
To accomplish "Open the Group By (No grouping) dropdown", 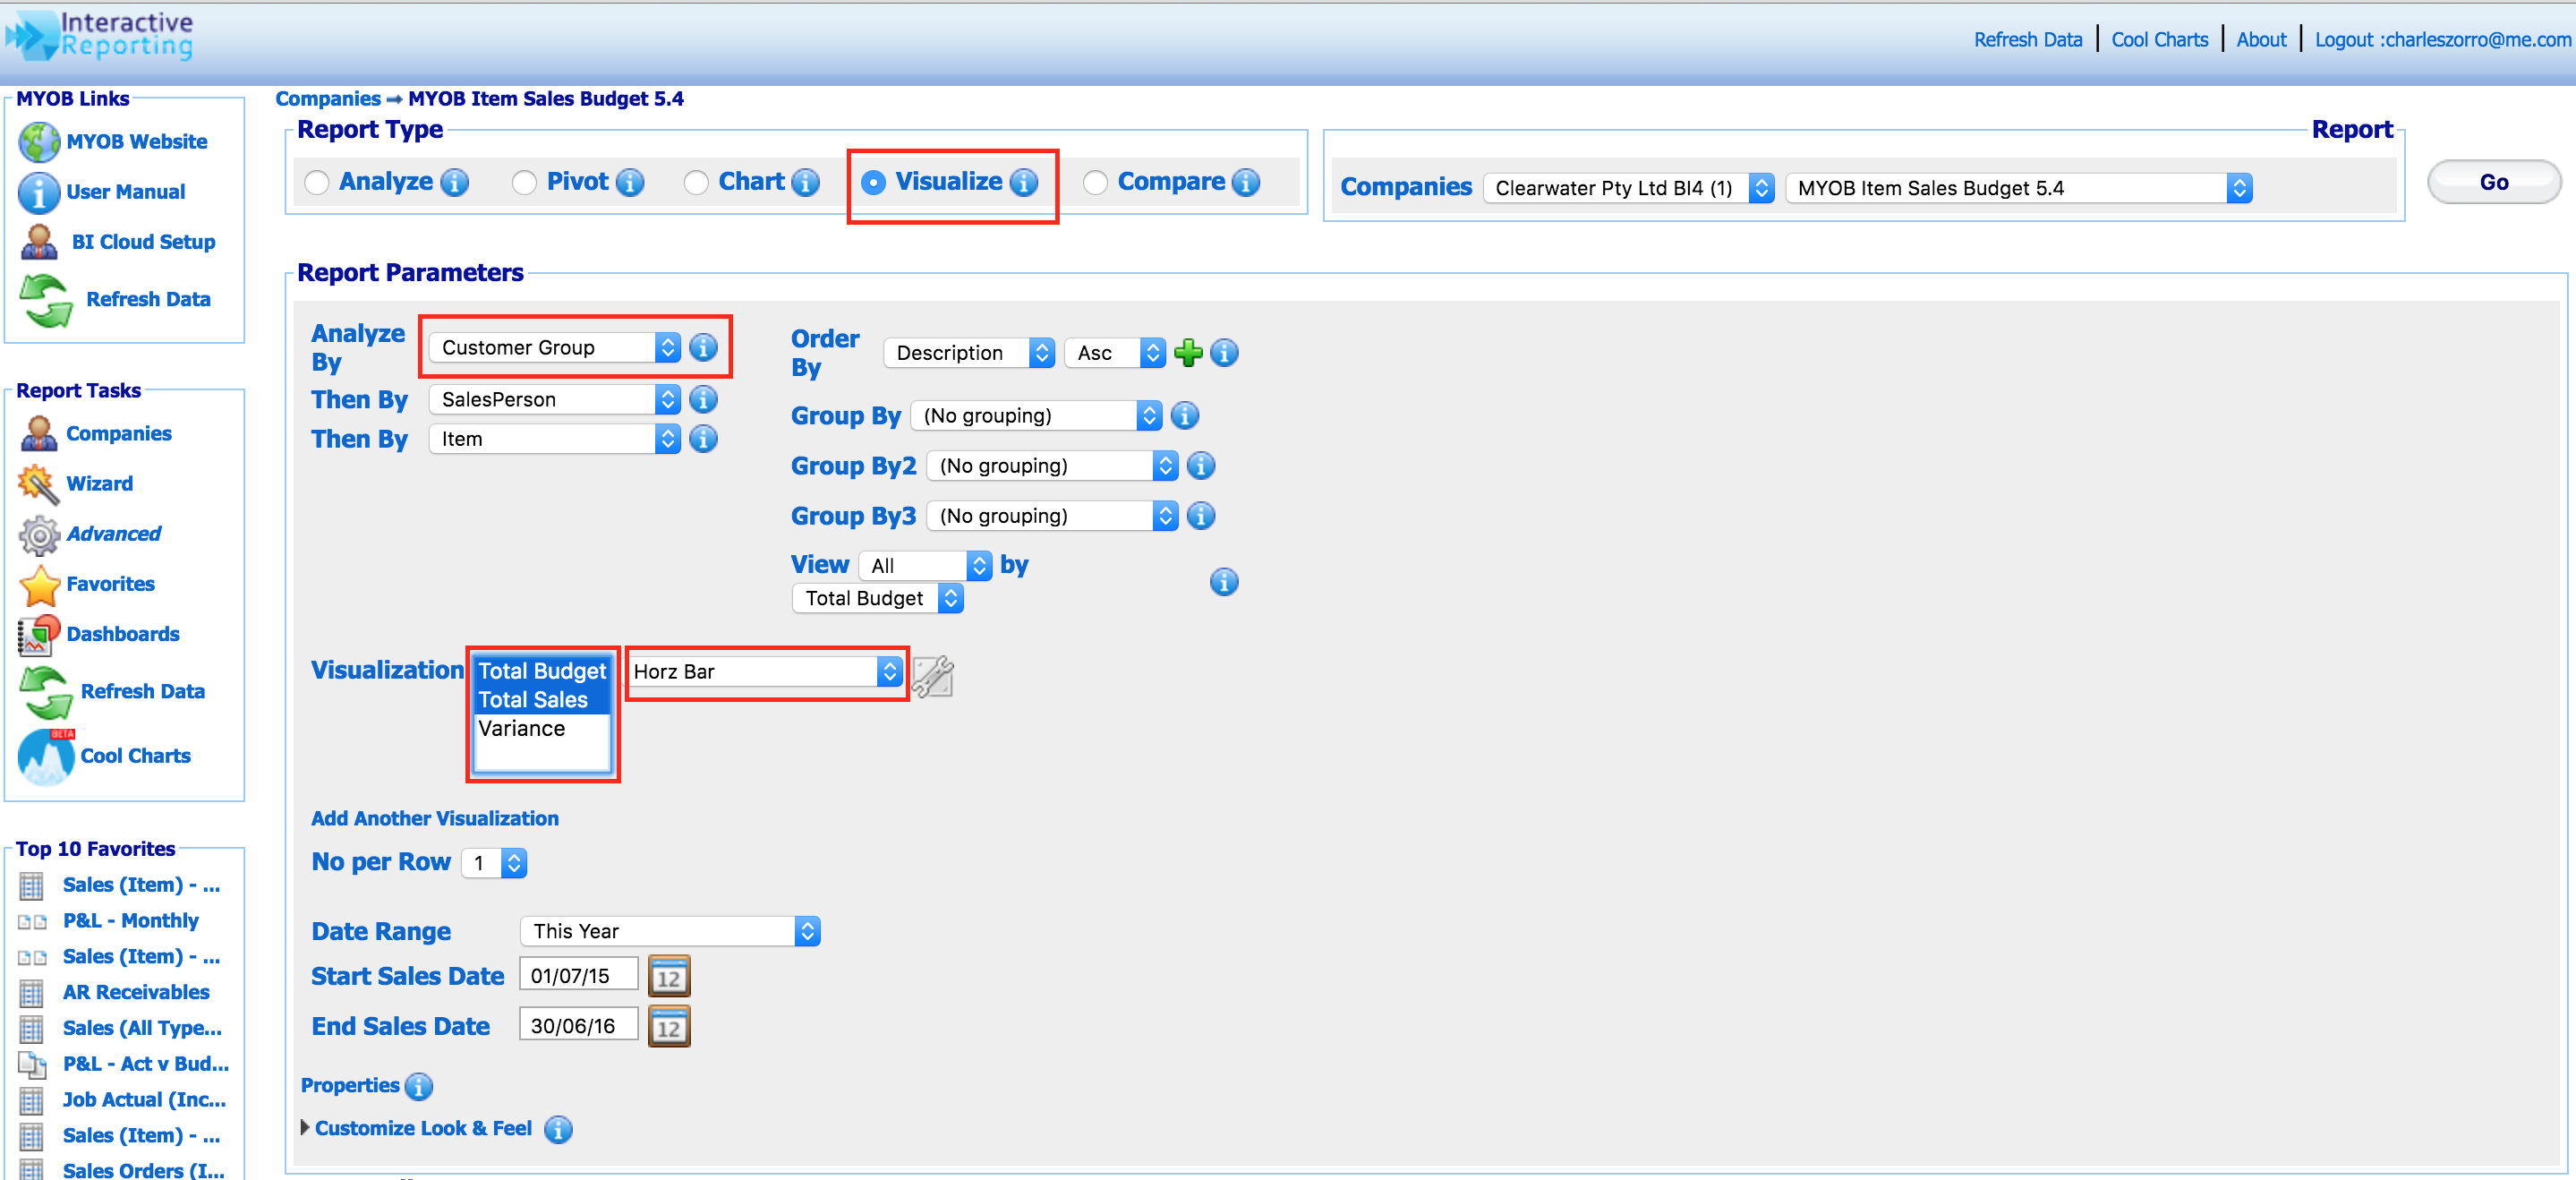I will pyautogui.click(x=1036, y=415).
